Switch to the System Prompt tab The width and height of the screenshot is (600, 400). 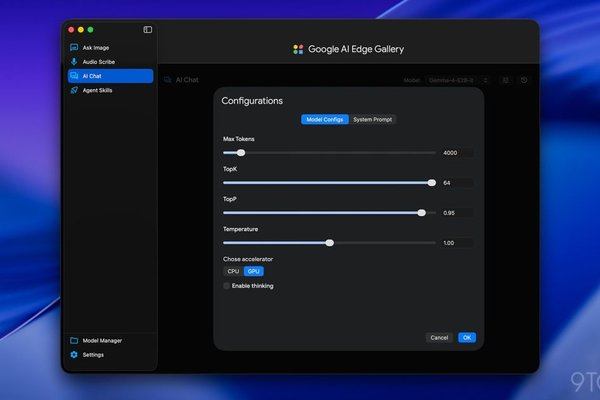(x=372, y=119)
